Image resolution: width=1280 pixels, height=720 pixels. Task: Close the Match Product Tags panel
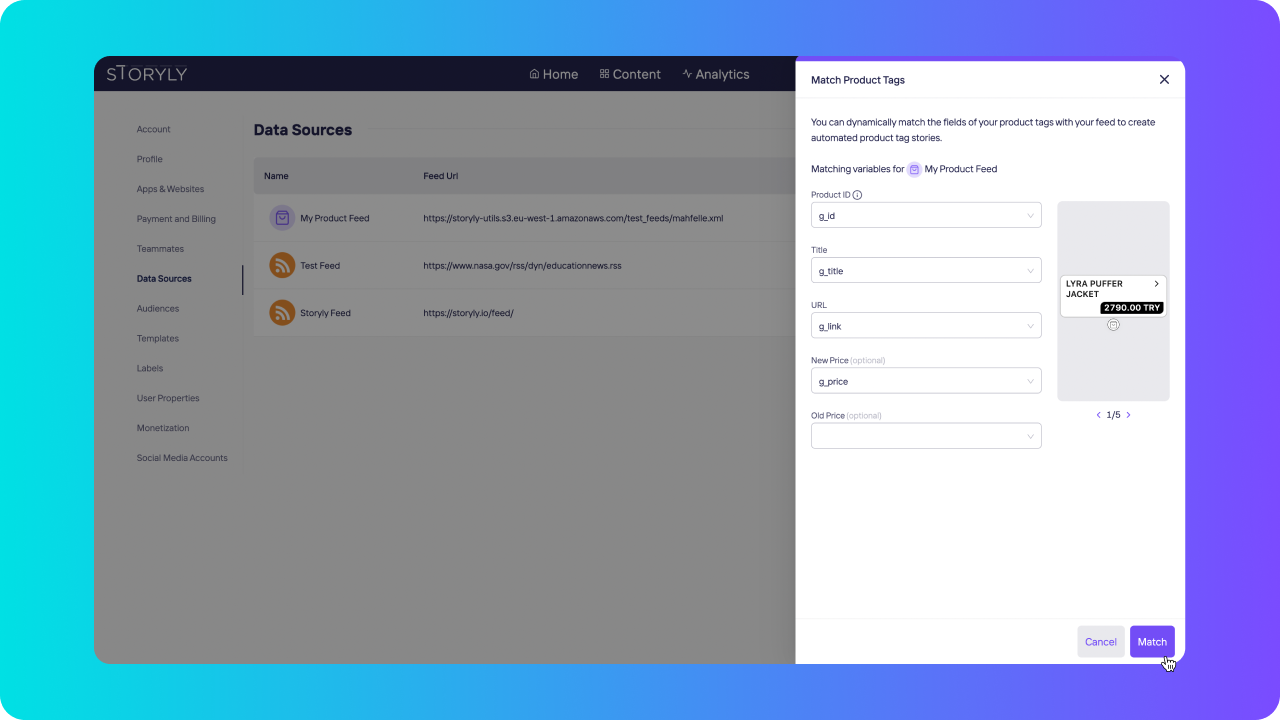[1164, 80]
